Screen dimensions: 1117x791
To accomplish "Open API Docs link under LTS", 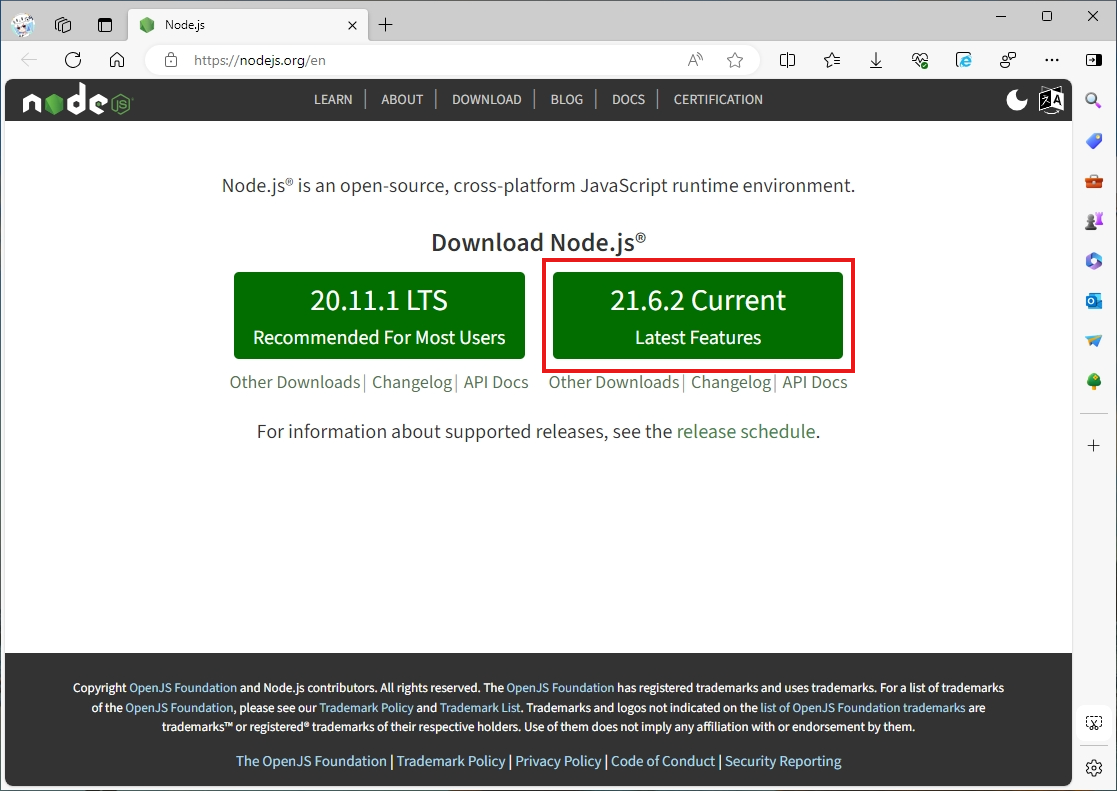I will 496,383.
